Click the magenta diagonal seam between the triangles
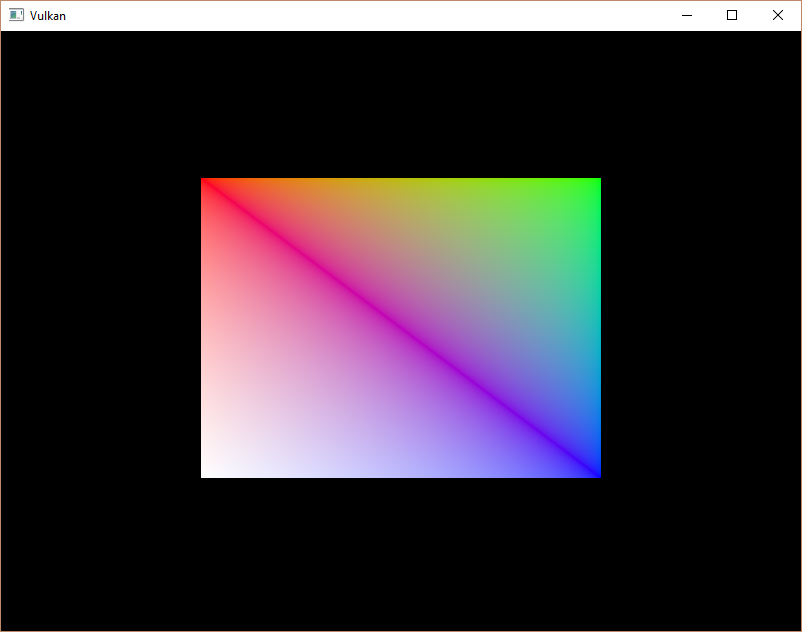This screenshot has height=632, width=802. tap(400, 327)
